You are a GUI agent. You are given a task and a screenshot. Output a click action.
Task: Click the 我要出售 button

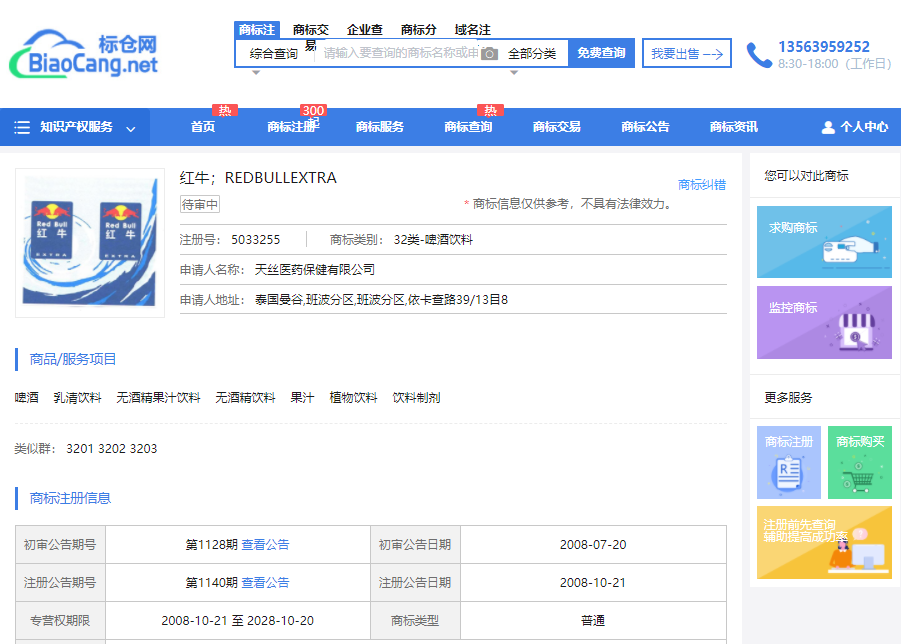[687, 54]
